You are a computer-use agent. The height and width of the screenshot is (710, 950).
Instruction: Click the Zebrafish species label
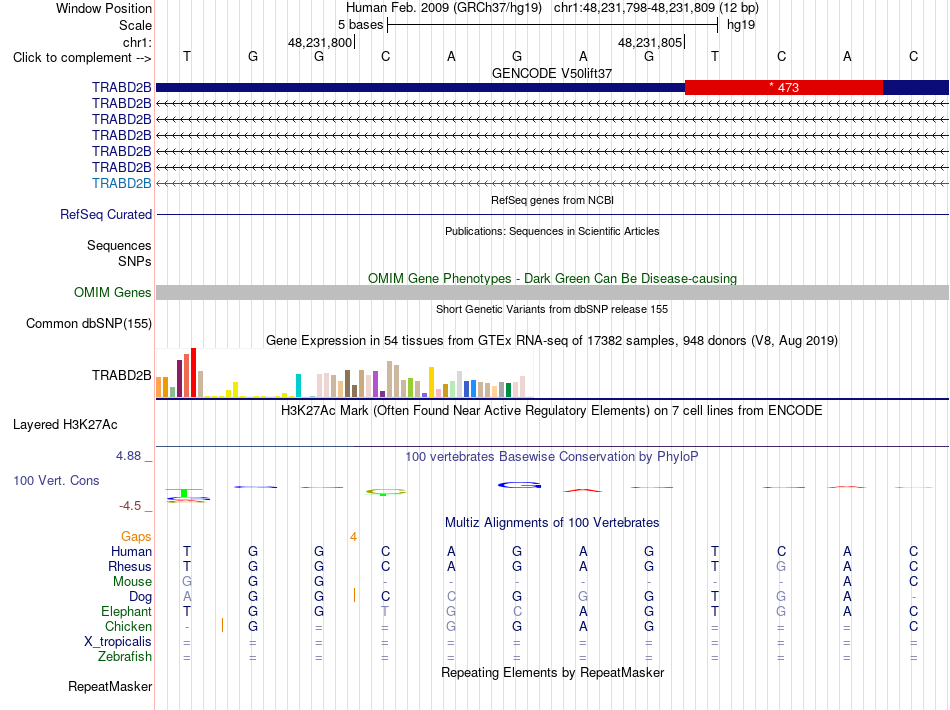(x=125, y=656)
